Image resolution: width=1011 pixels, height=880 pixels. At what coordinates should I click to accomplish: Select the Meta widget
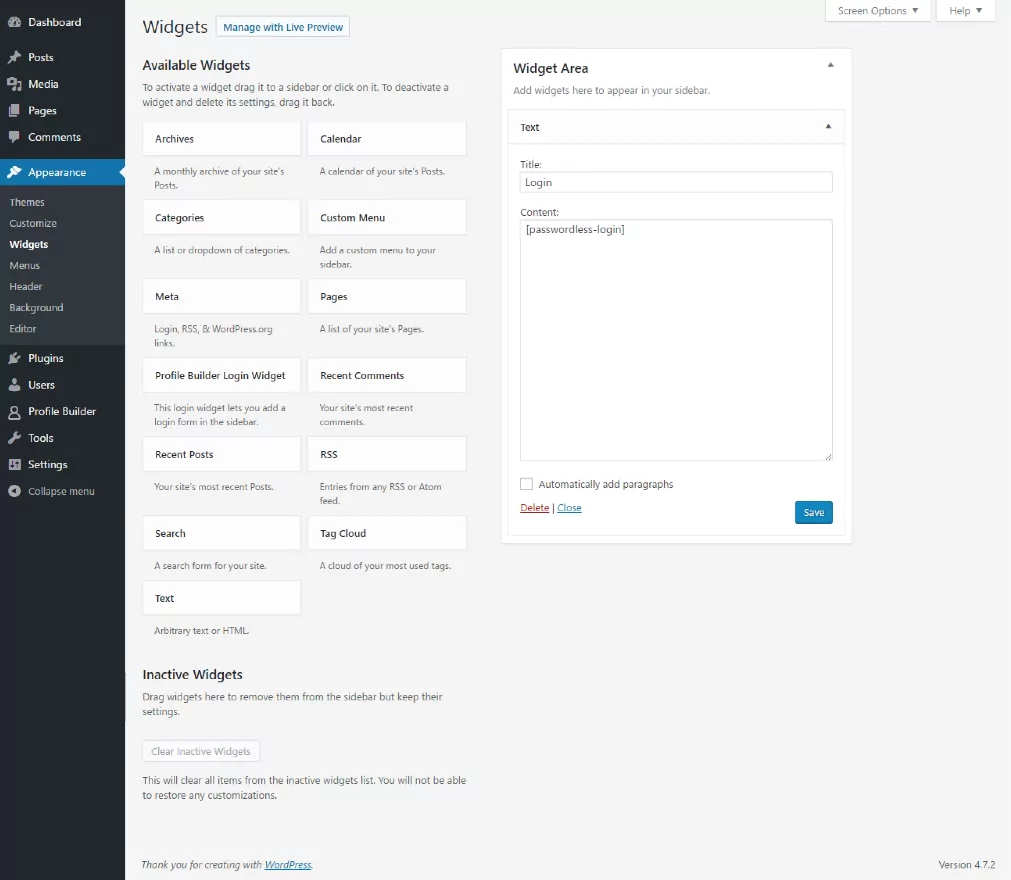pyautogui.click(x=221, y=297)
